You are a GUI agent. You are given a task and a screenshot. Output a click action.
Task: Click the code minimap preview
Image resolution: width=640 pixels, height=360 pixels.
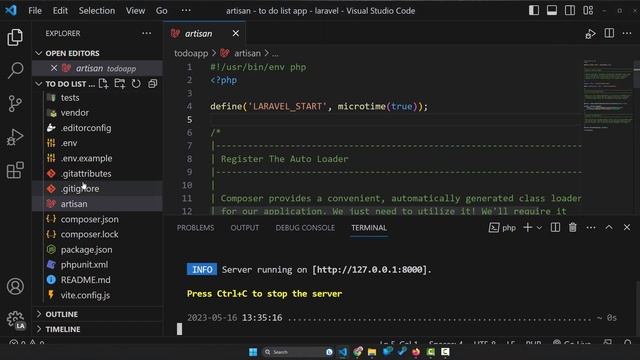(x=608, y=96)
